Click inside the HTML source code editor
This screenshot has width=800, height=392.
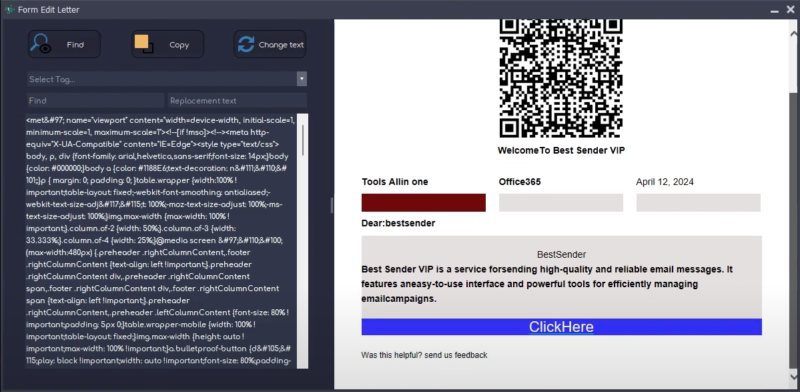coord(161,241)
